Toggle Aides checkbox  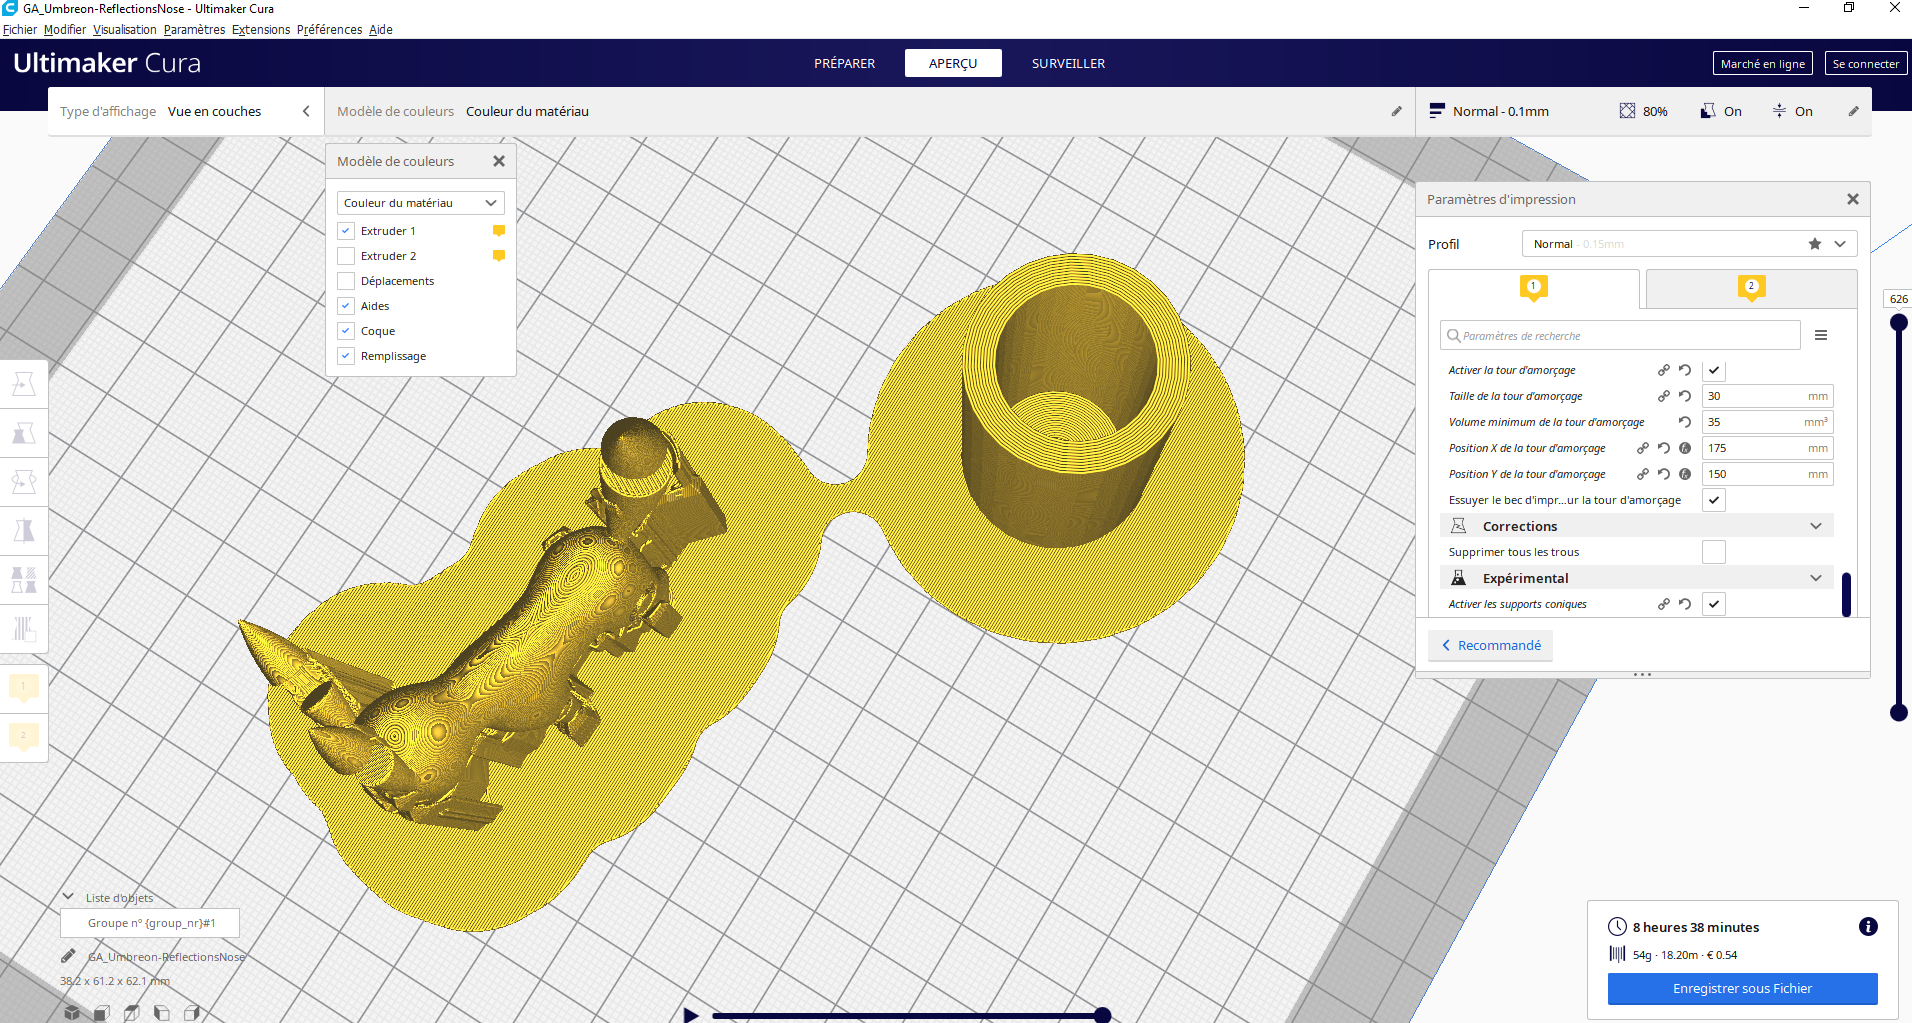click(x=346, y=306)
